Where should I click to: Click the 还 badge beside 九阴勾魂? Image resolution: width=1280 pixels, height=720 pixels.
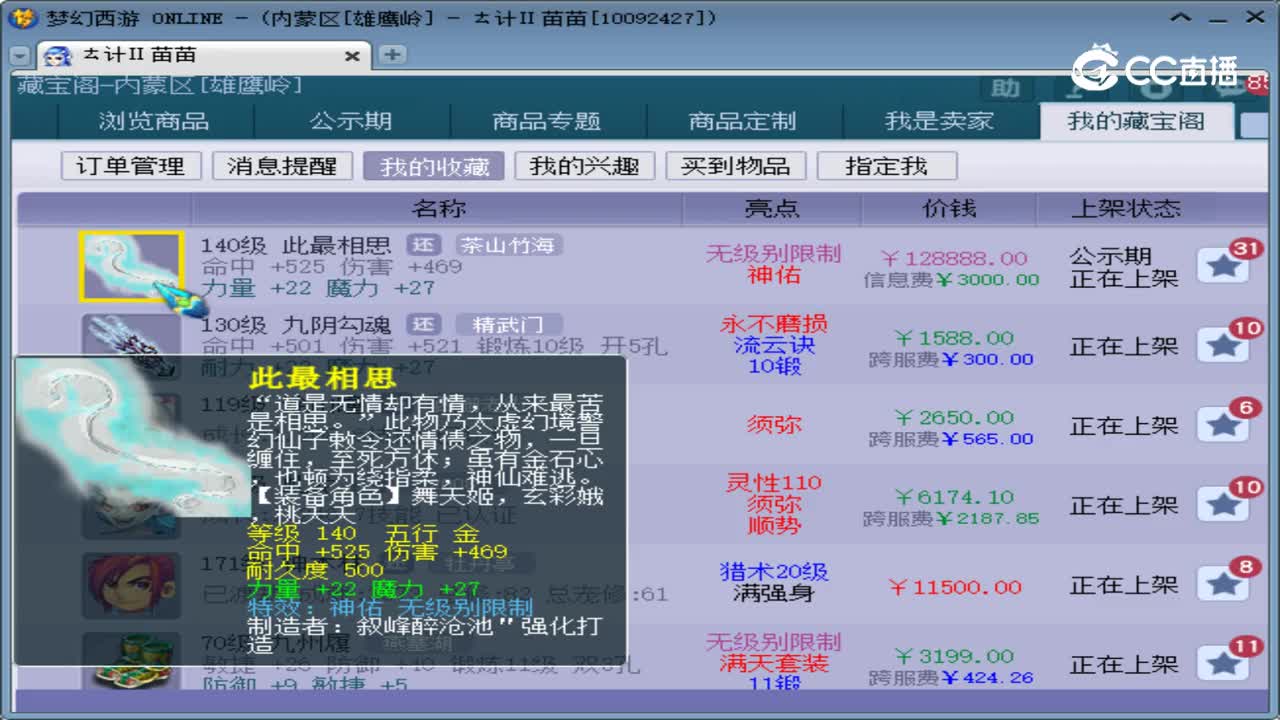pos(424,325)
